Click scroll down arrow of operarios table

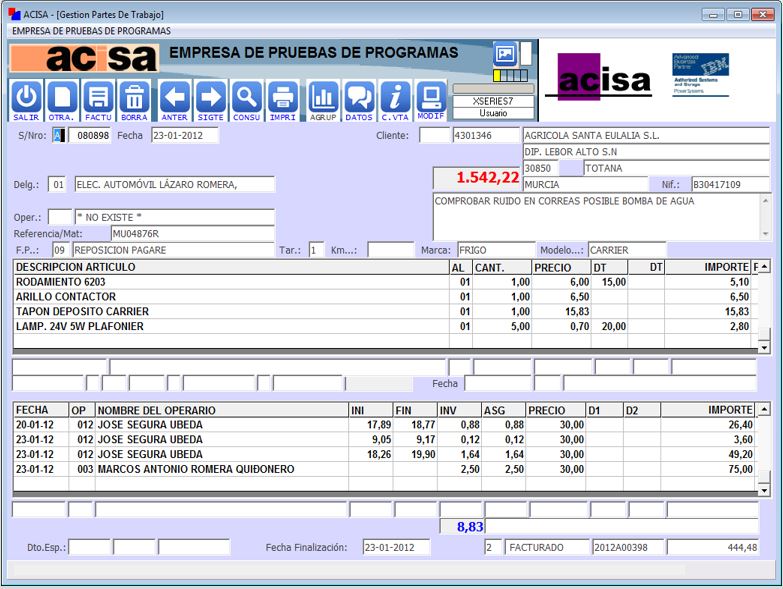pos(764,490)
